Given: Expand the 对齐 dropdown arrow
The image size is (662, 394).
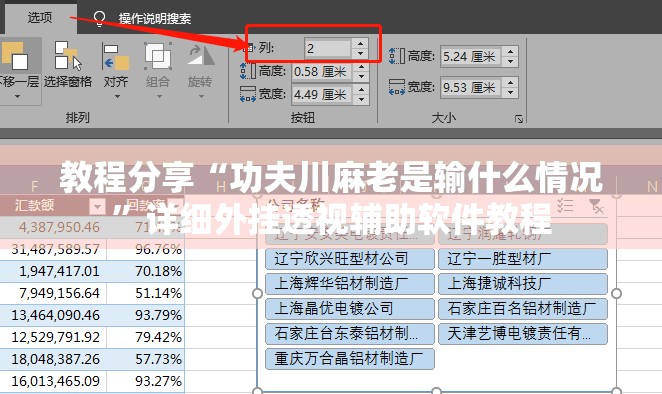Looking at the screenshot, I should tap(117, 96).
